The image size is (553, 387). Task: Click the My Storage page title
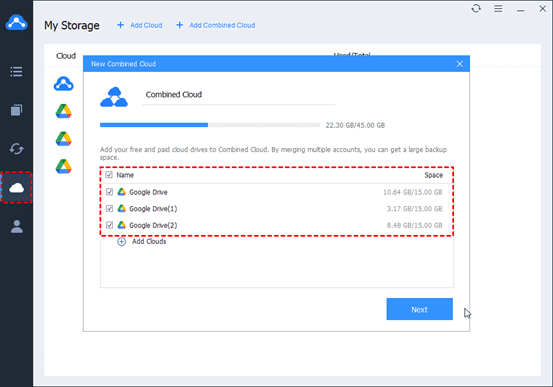(x=72, y=25)
